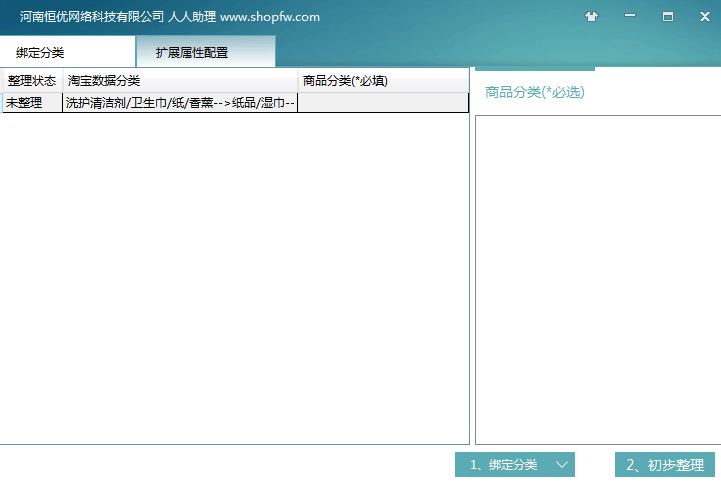Close the 人人助理 window
This screenshot has height=486, width=721.
704,17
